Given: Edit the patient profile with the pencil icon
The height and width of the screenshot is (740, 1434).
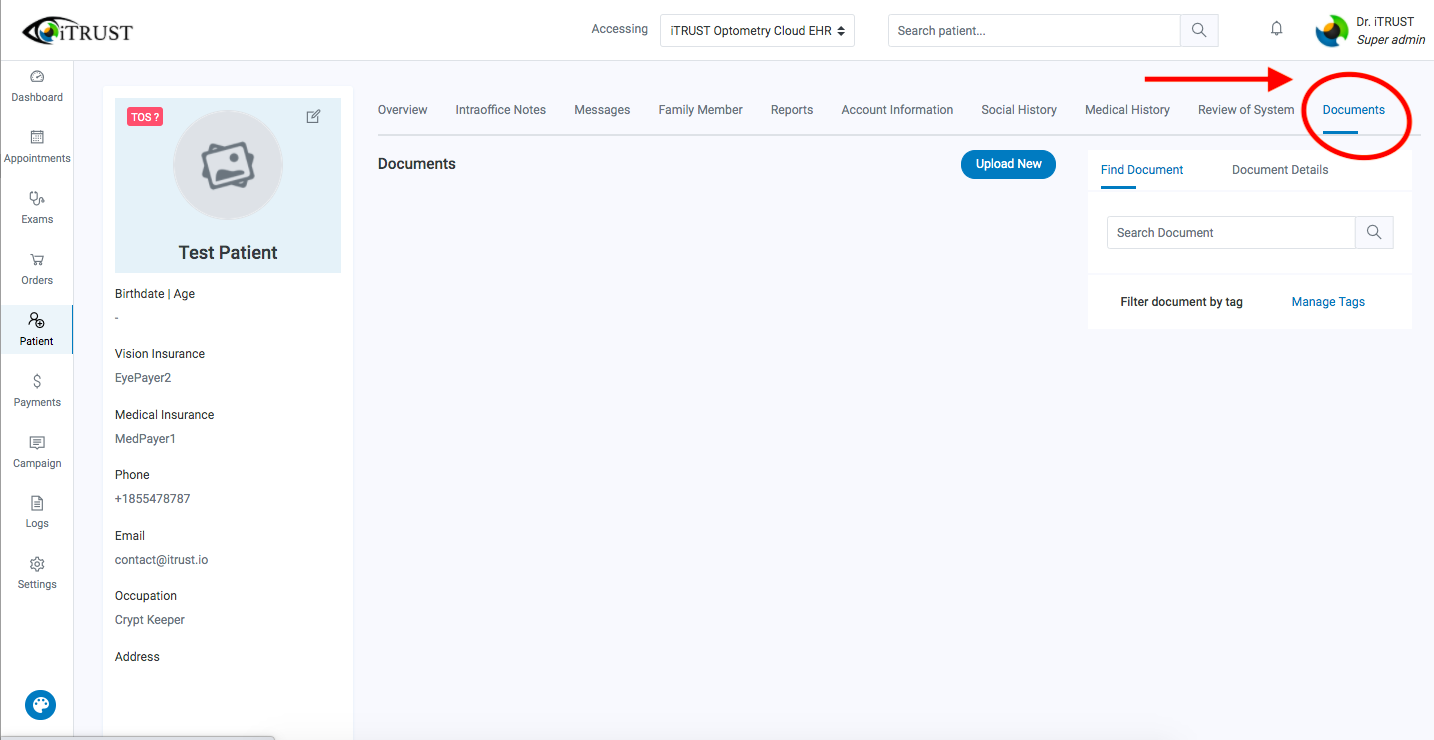Looking at the screenshot, I should tap(313, 116).
